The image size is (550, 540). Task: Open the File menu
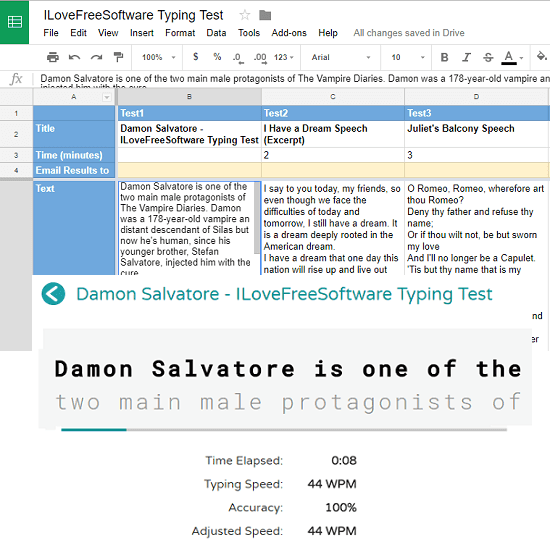point(51,33)
